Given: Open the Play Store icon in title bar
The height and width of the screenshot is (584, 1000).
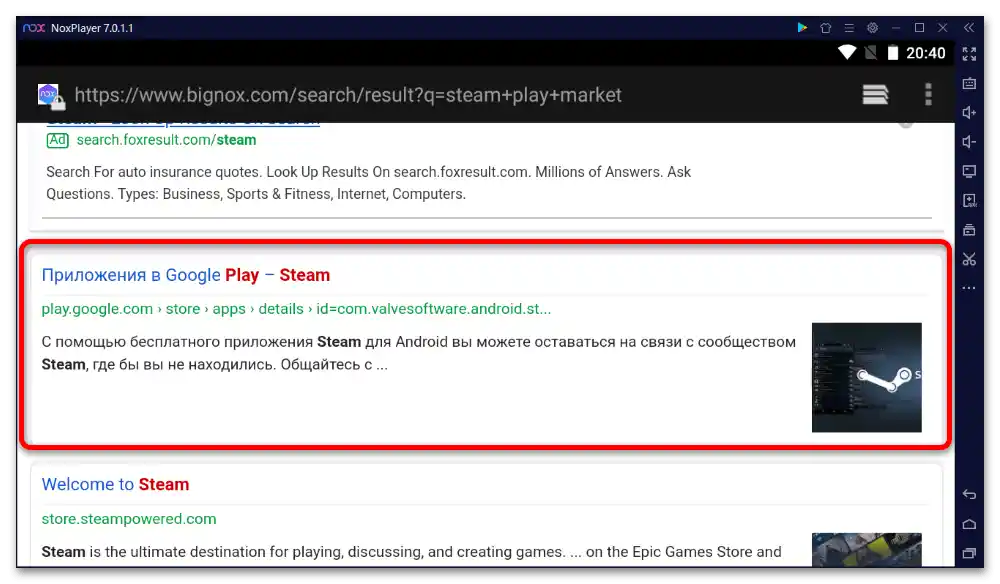Looking at the screenshot, I should [802, 27].
